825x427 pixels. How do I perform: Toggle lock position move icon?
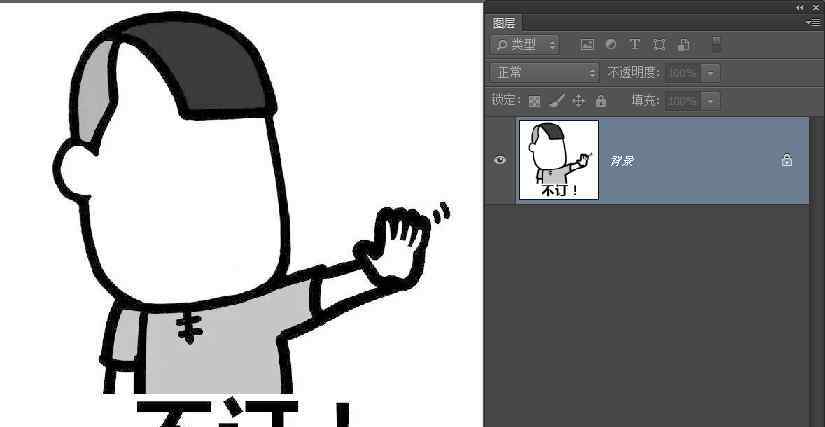578,101
